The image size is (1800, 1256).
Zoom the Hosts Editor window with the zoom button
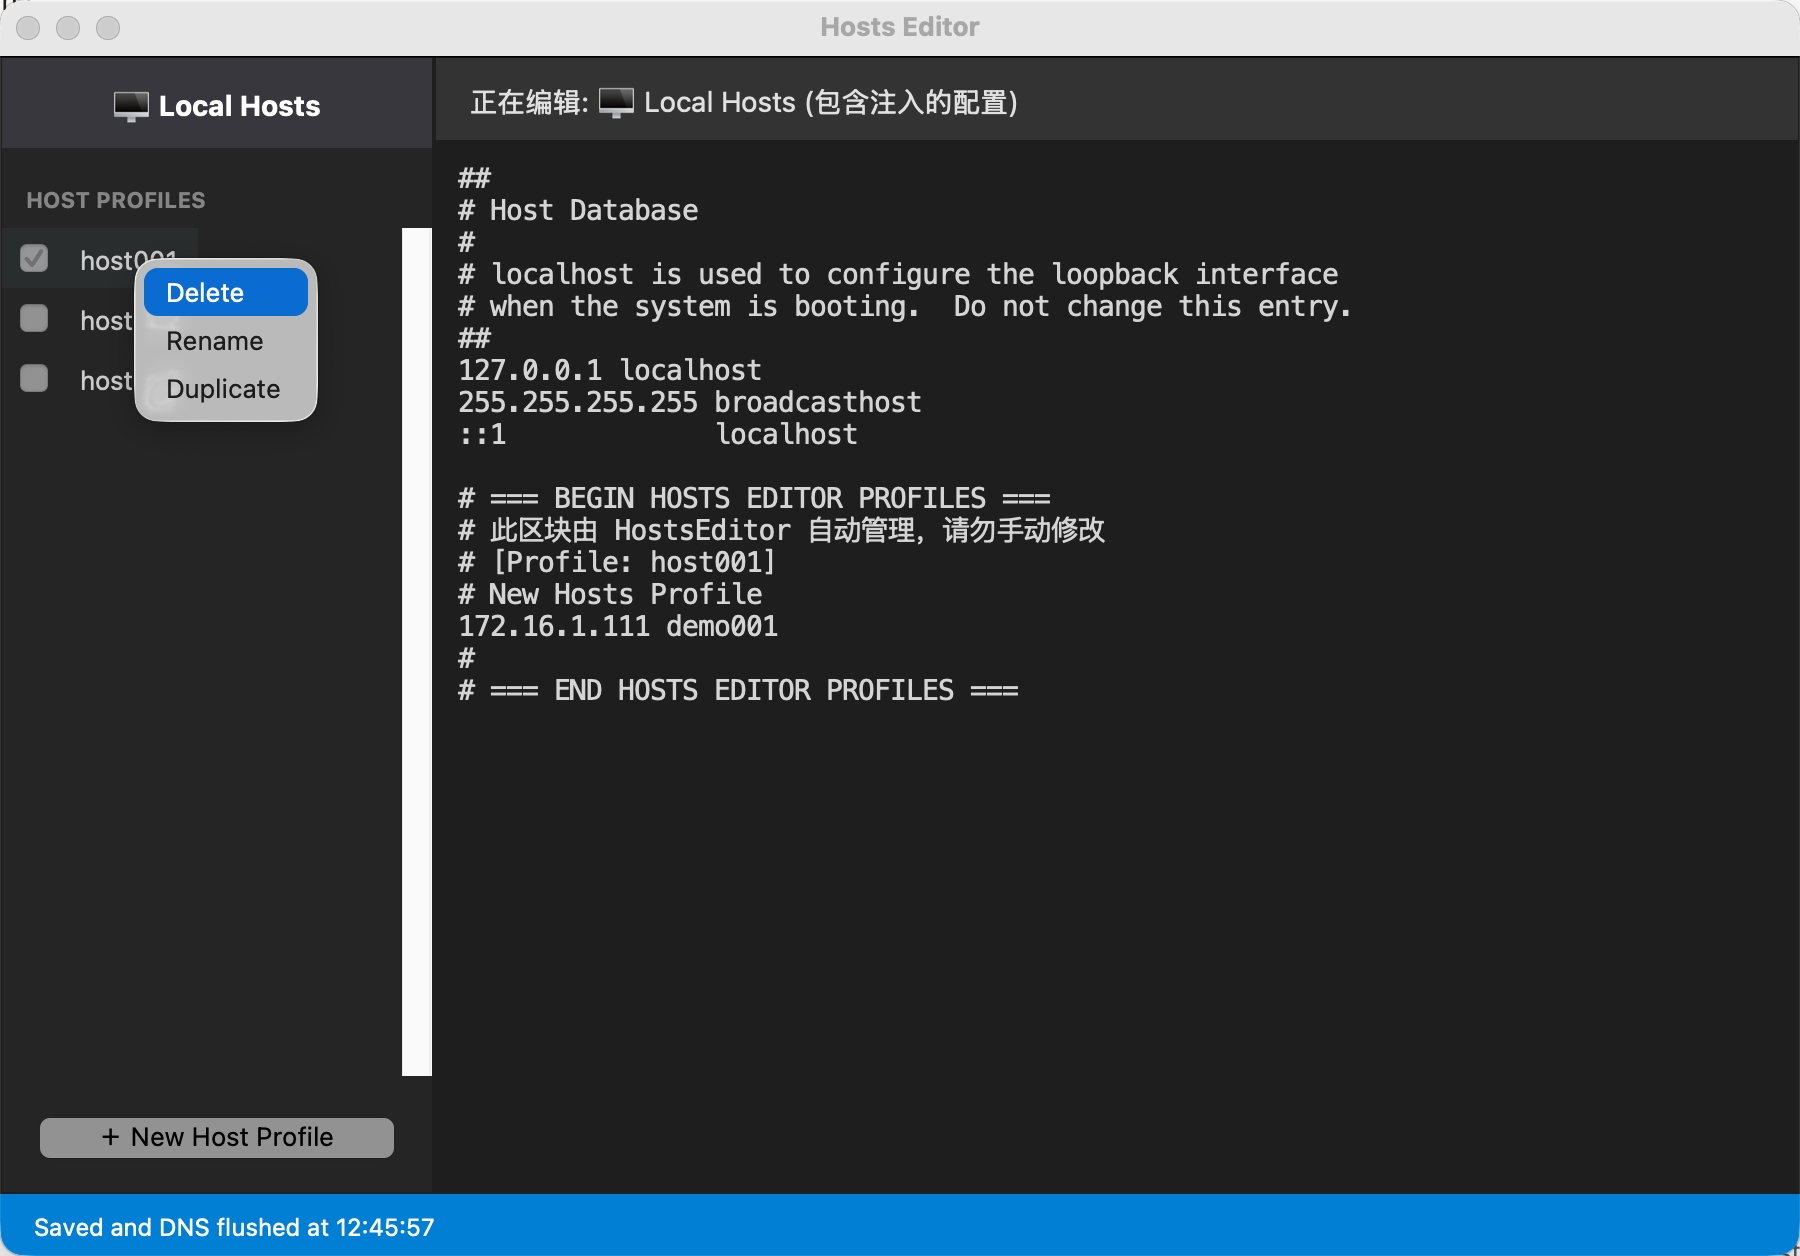(x=108, y=28)
